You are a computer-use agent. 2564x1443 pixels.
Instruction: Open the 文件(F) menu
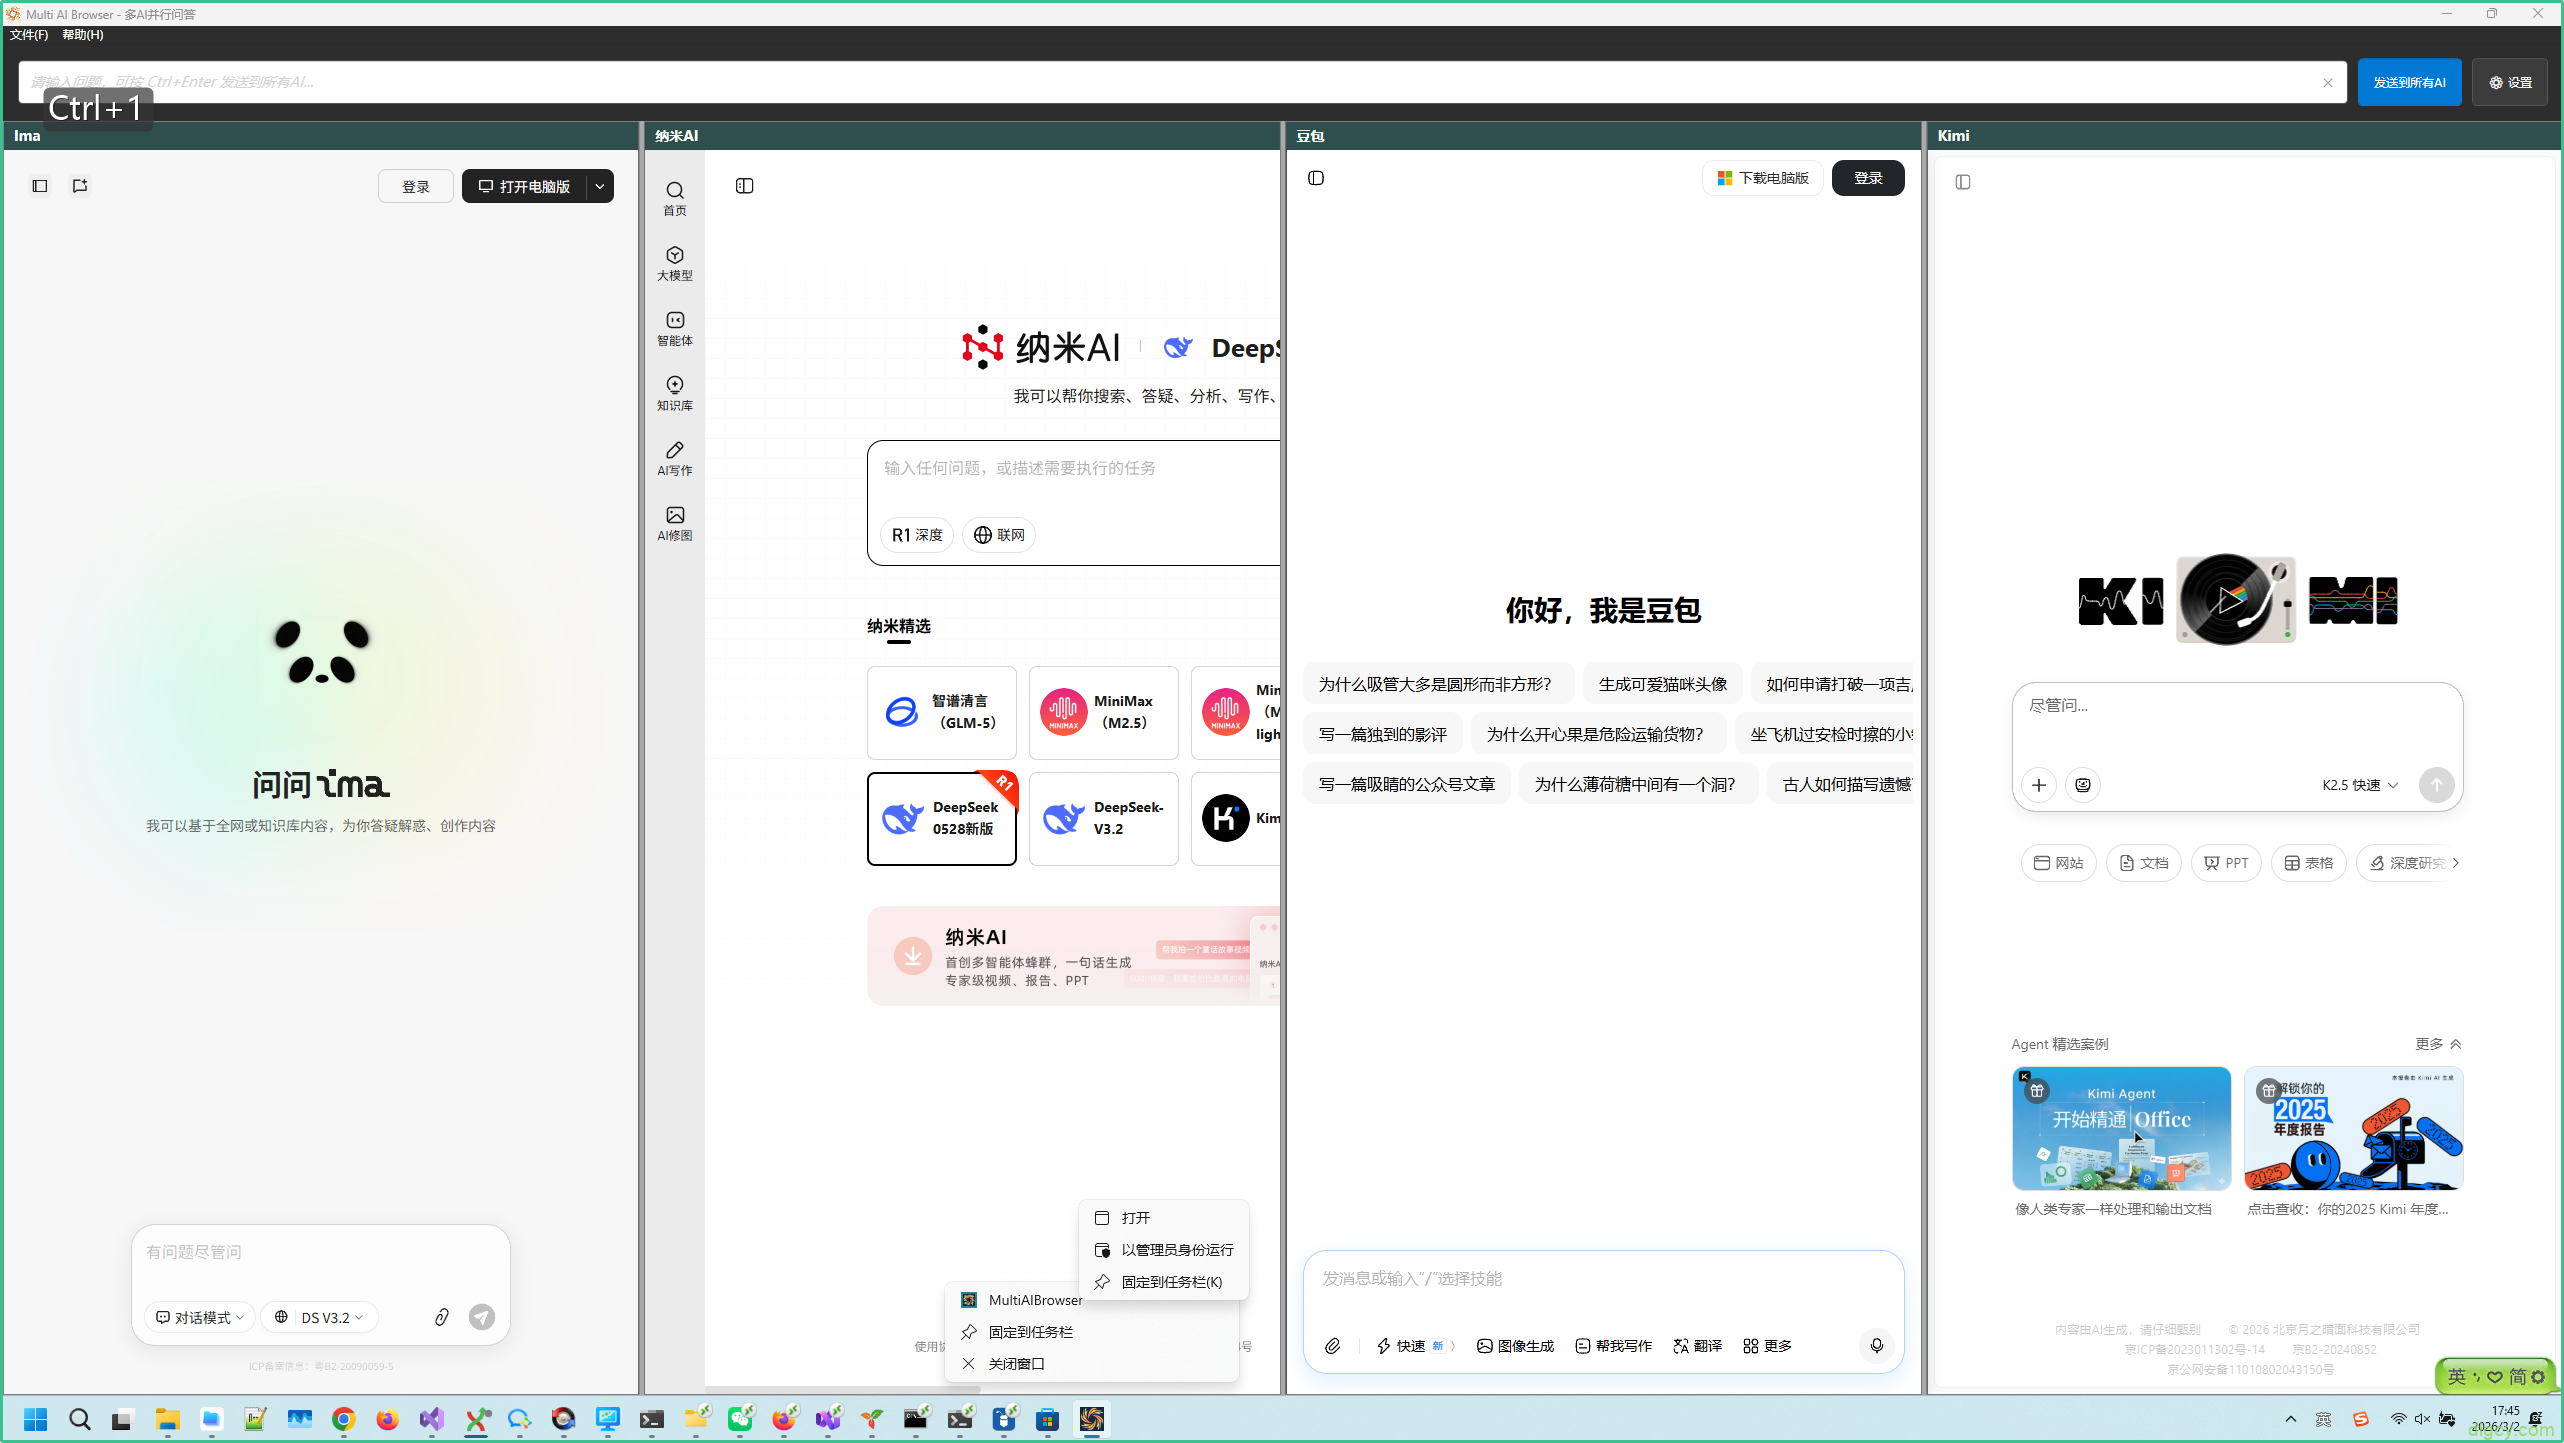coord(29,34)
